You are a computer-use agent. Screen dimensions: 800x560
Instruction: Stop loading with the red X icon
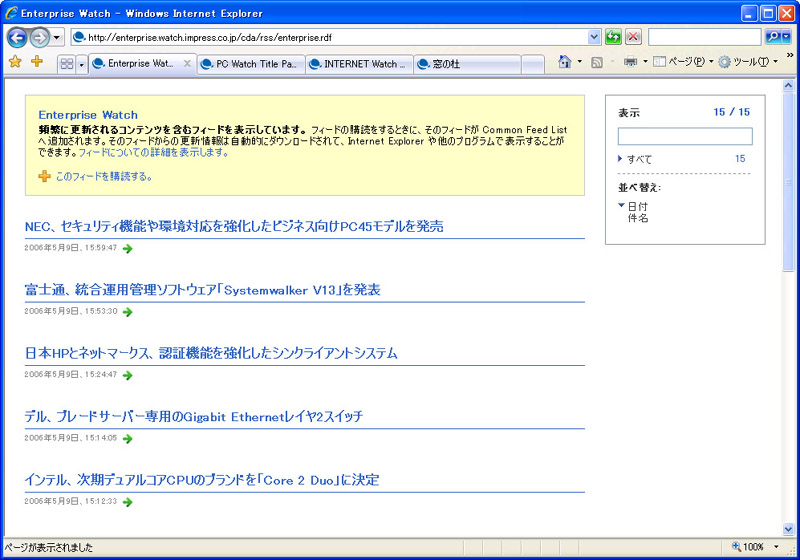coord(633,37)
